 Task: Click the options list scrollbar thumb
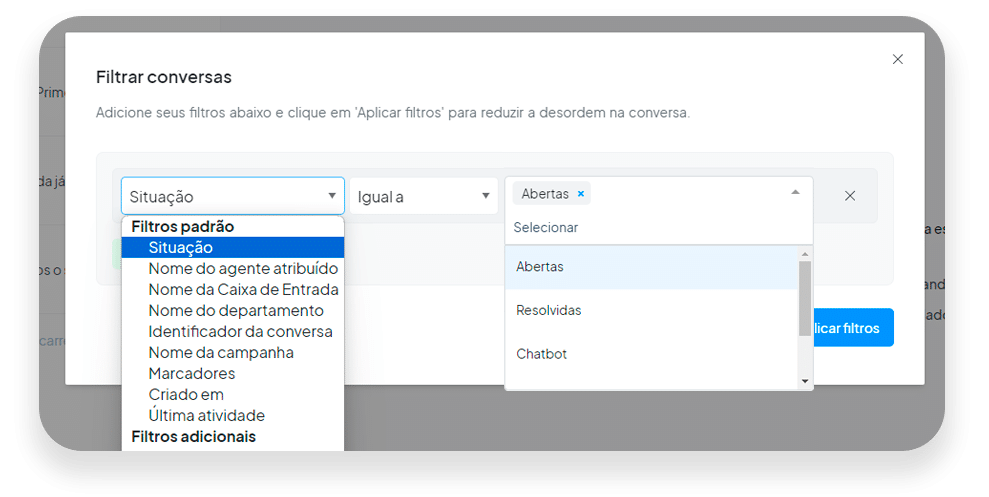point(804,298)
